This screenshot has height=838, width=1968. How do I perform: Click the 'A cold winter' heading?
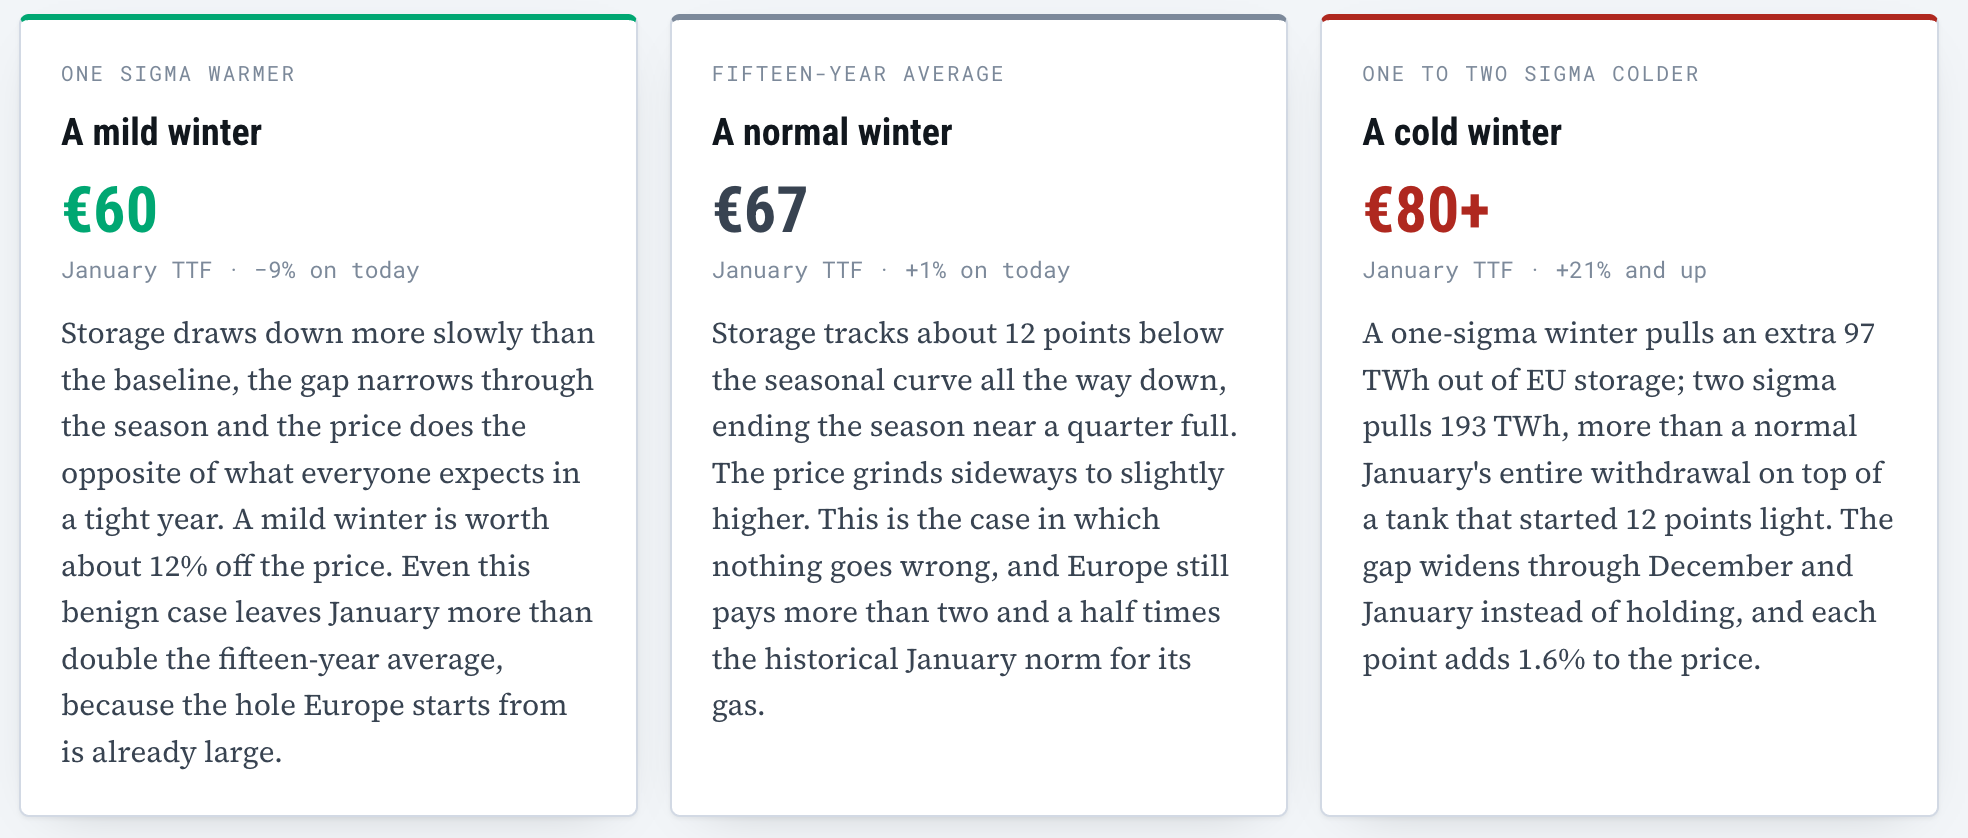(x=1462, y=132)
